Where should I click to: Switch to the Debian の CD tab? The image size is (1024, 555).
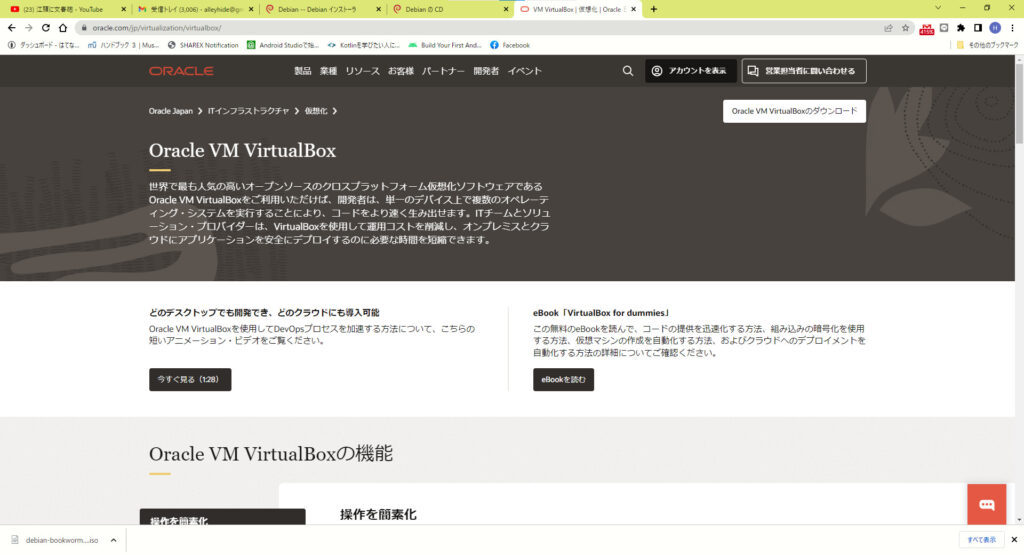[x=449, y=9]
